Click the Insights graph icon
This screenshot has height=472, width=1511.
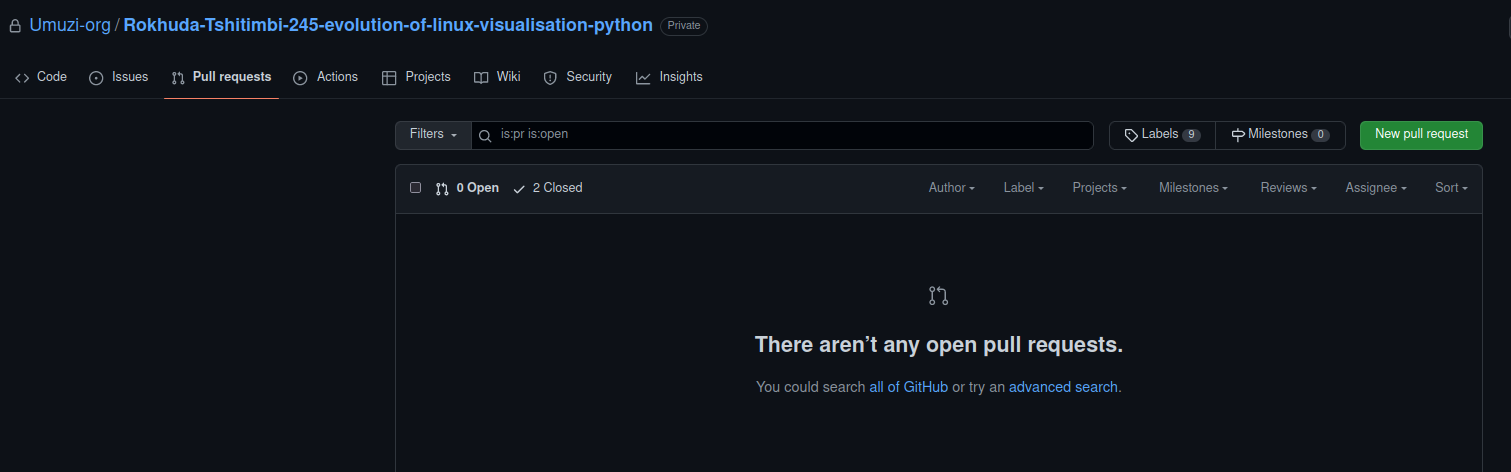tap(643, 78)
